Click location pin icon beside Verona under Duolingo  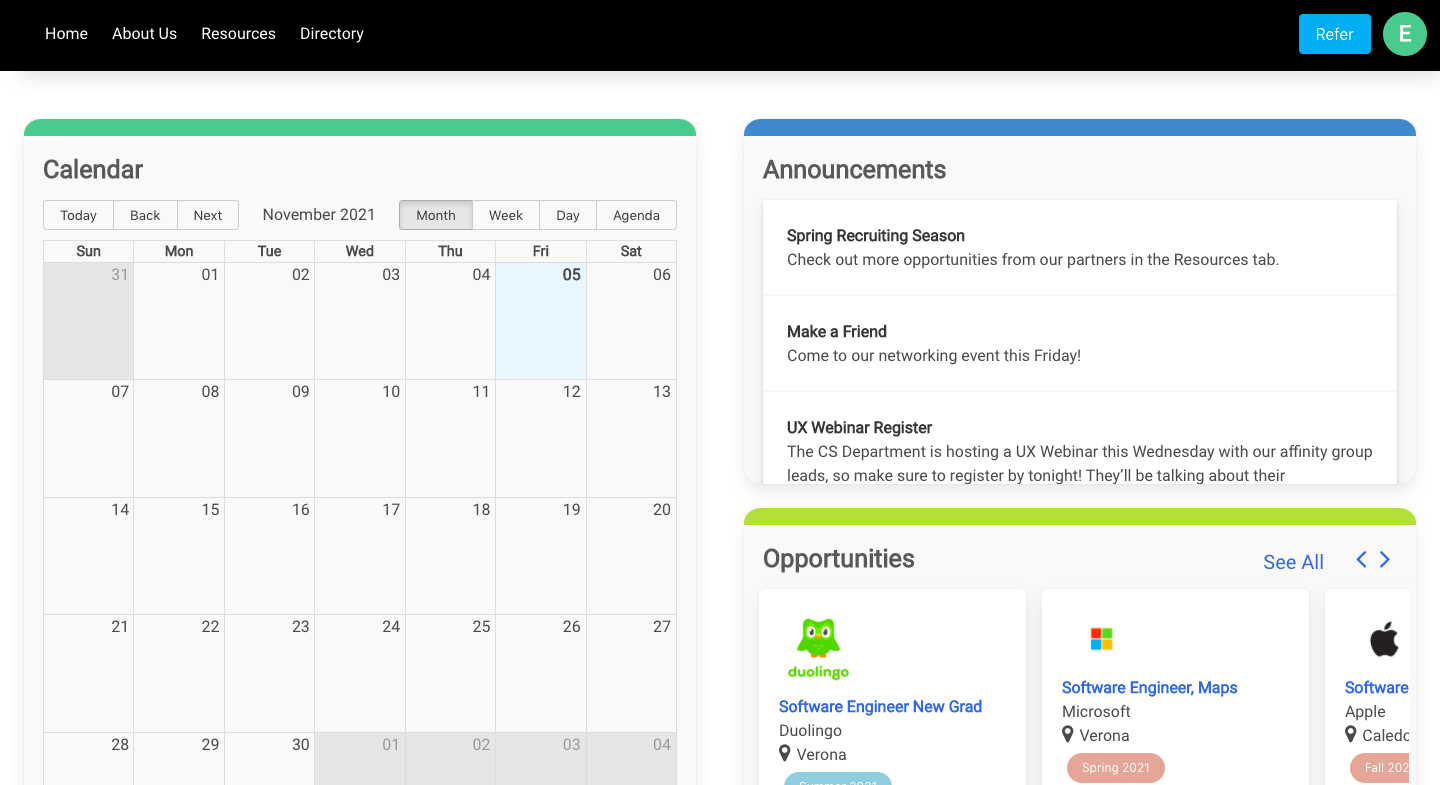[x=785, y=754]
